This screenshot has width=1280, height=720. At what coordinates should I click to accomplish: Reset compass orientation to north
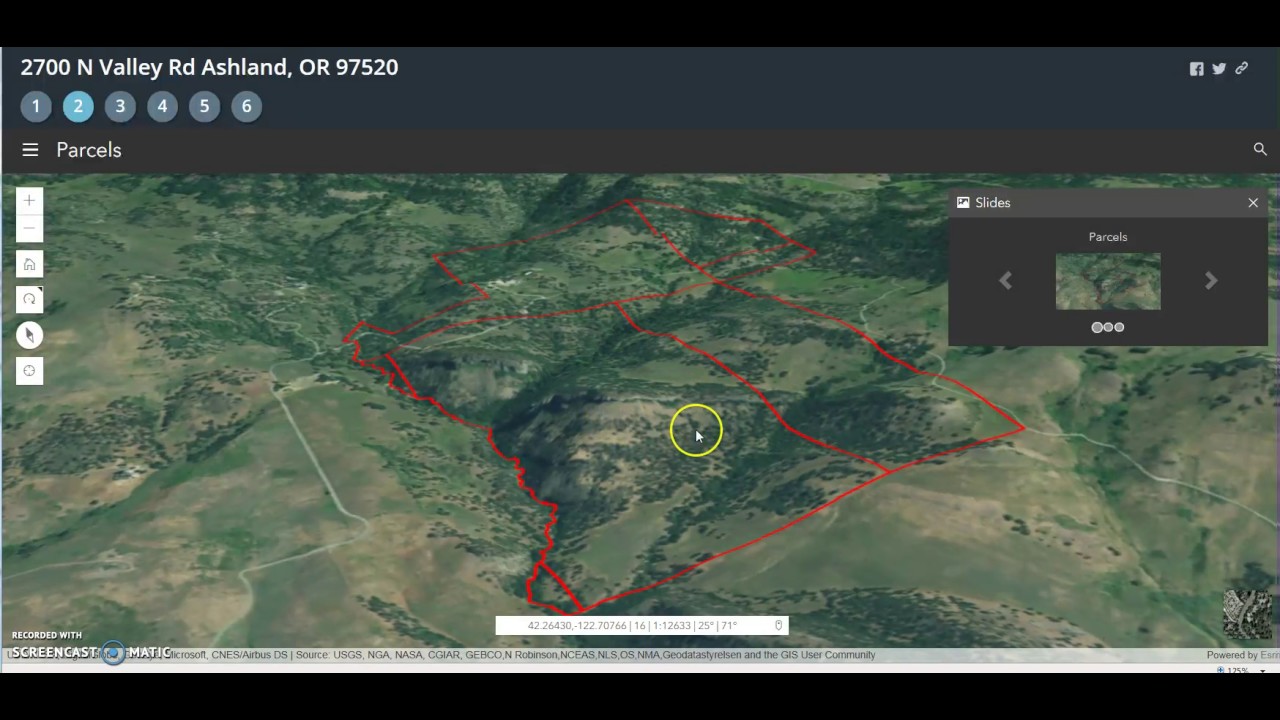click(x=29, y=335)
